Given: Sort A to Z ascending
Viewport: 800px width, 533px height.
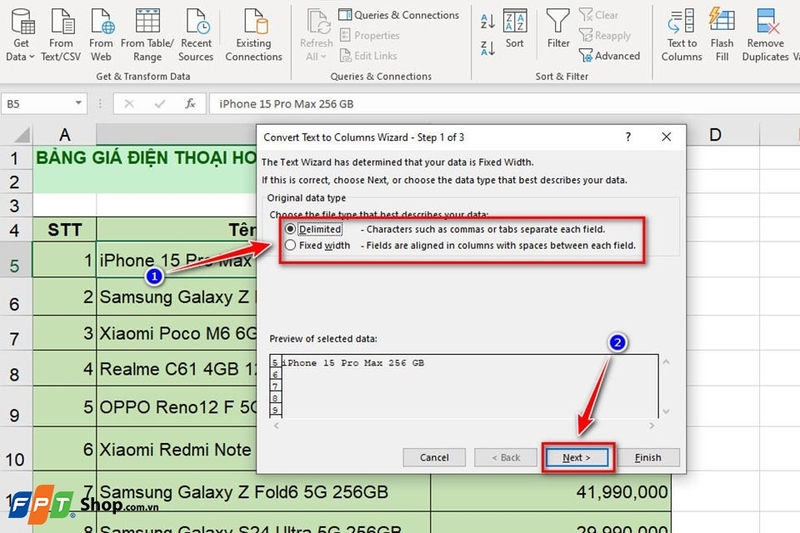Looking at the screenshot, I should (488, 21).
